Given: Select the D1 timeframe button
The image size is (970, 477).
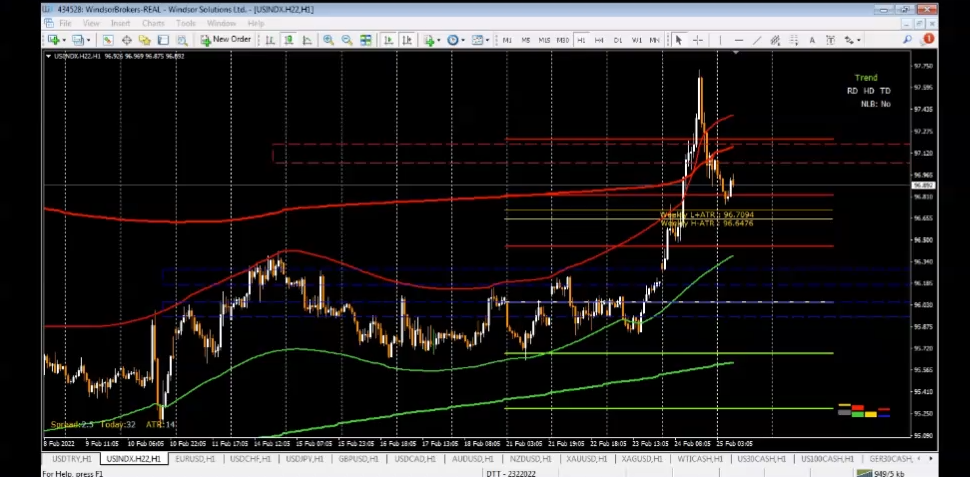Looking at the screenshot, I should point(618,40).
